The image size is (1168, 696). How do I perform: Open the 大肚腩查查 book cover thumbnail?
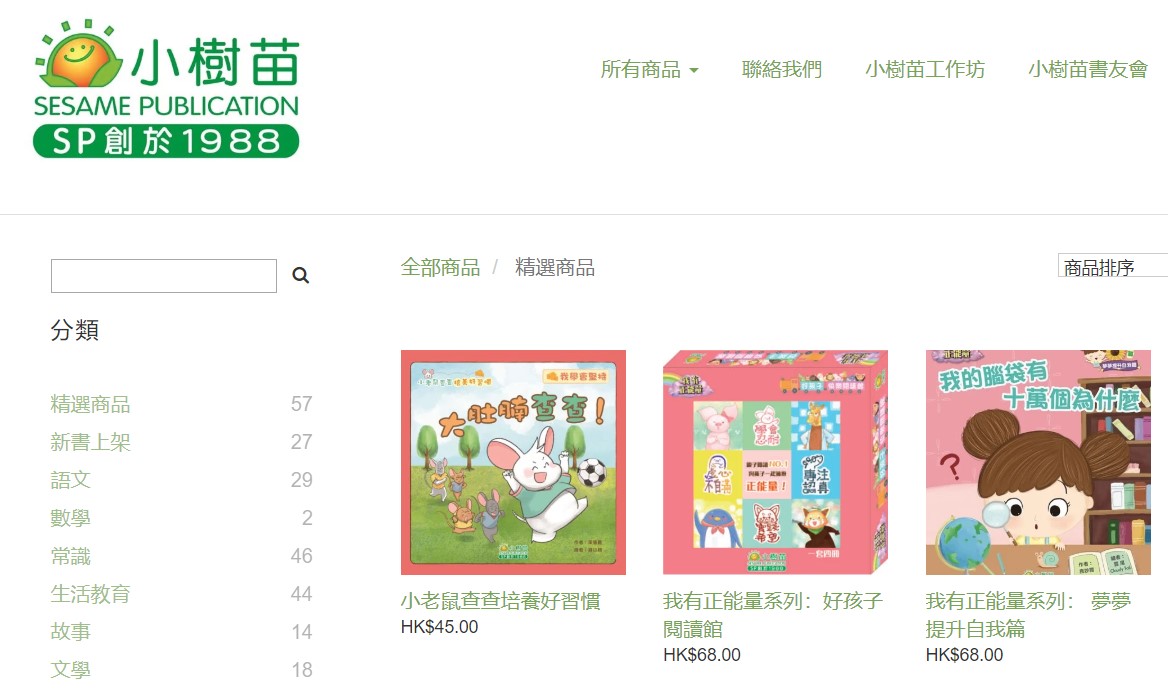513,463
